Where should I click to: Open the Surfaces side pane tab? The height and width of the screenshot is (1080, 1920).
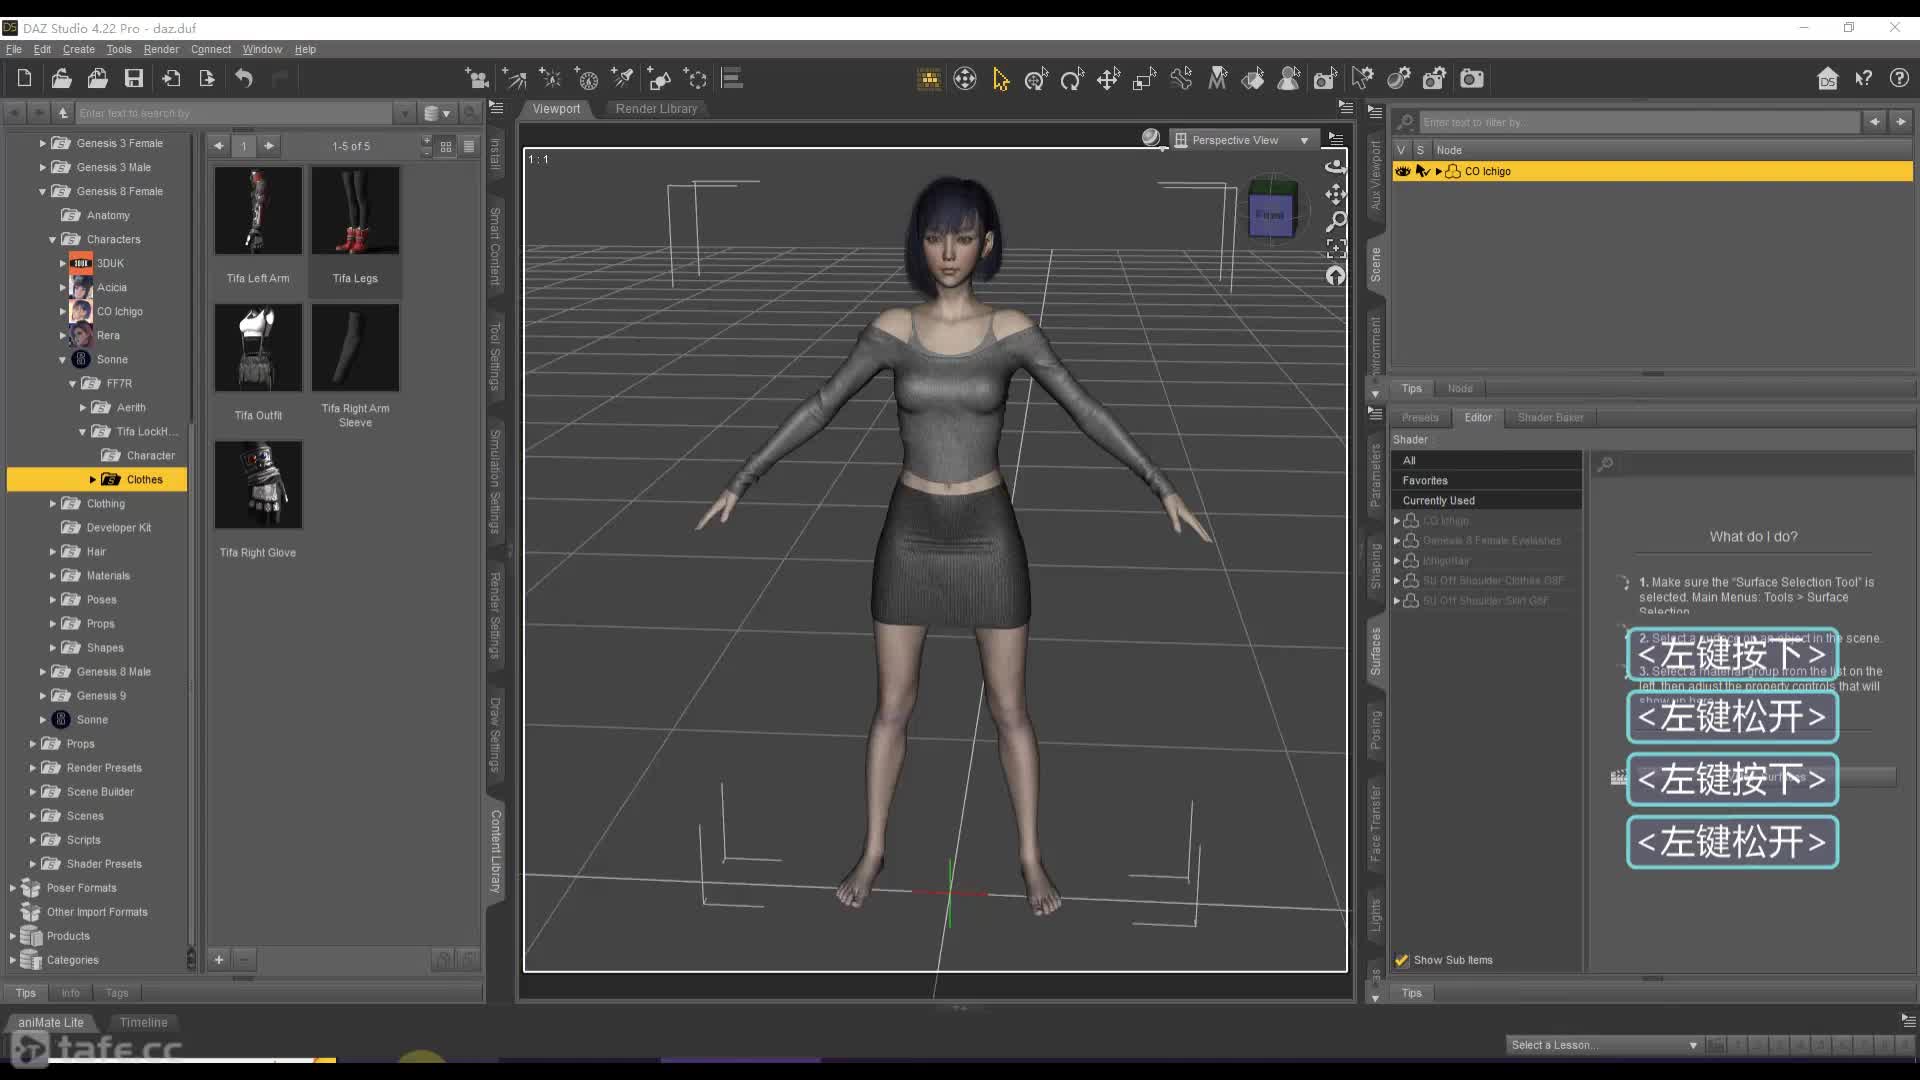point(1375,651)
